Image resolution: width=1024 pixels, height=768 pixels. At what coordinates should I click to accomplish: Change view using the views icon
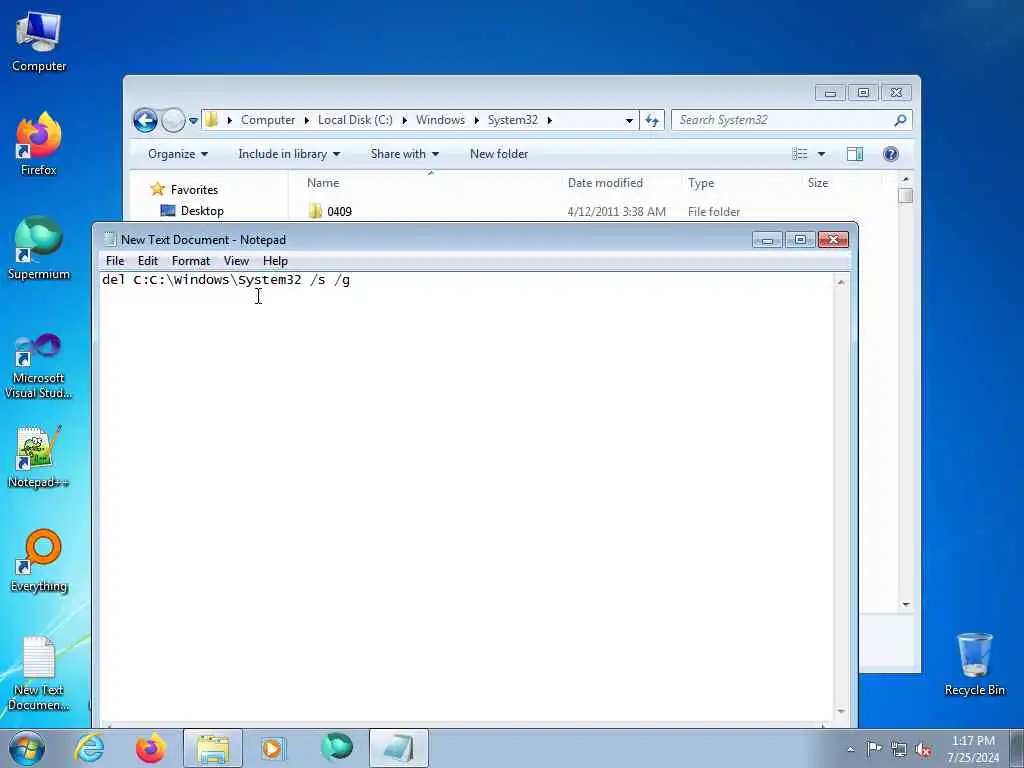[x=800, y=154]
